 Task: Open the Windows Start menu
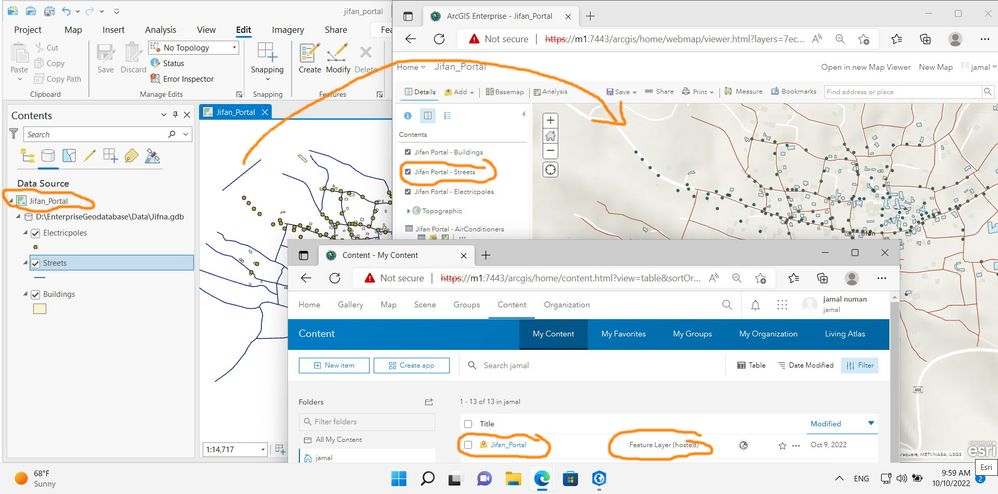point(399,479)
